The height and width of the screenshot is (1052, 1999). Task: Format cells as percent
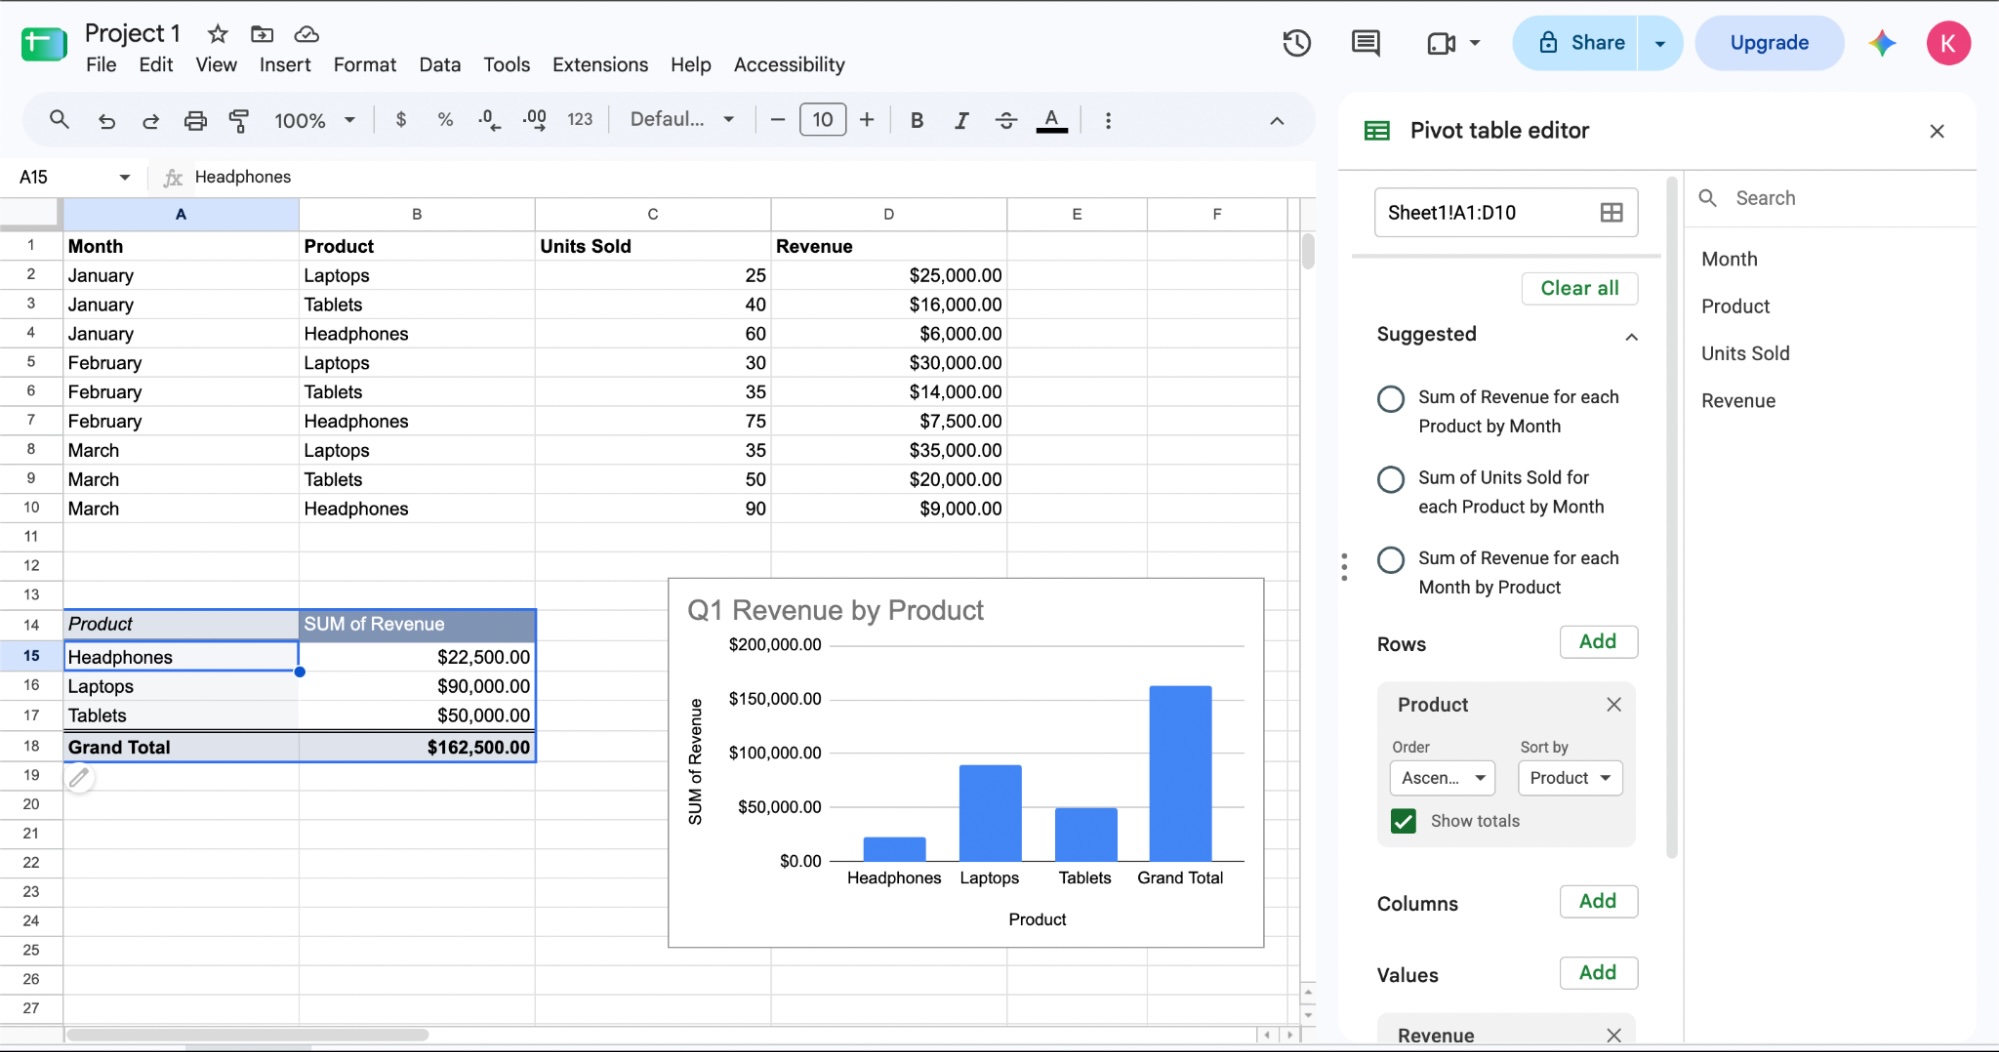click(445, 120)
